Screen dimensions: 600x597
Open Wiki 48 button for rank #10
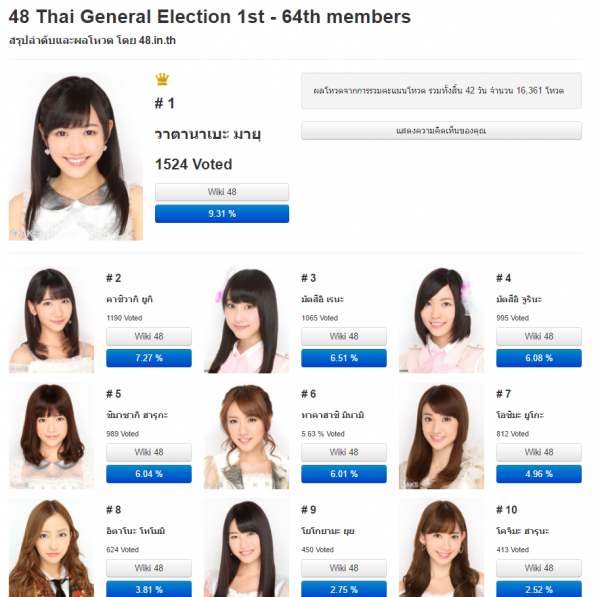pos(539,568)
